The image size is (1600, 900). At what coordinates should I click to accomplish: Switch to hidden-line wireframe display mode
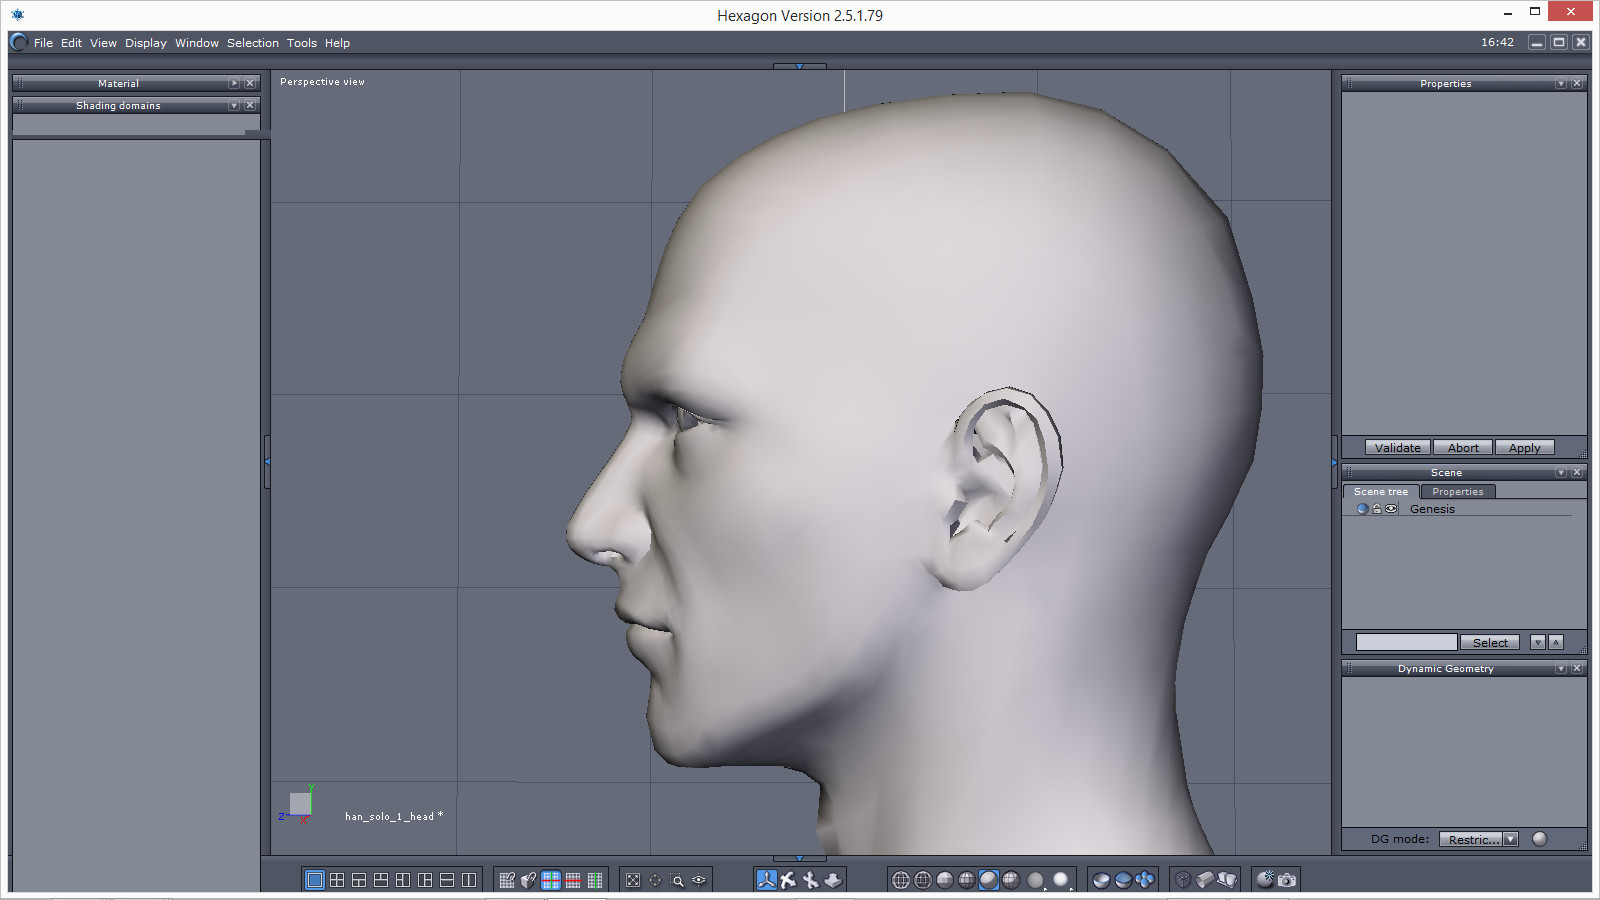point(923,880)
